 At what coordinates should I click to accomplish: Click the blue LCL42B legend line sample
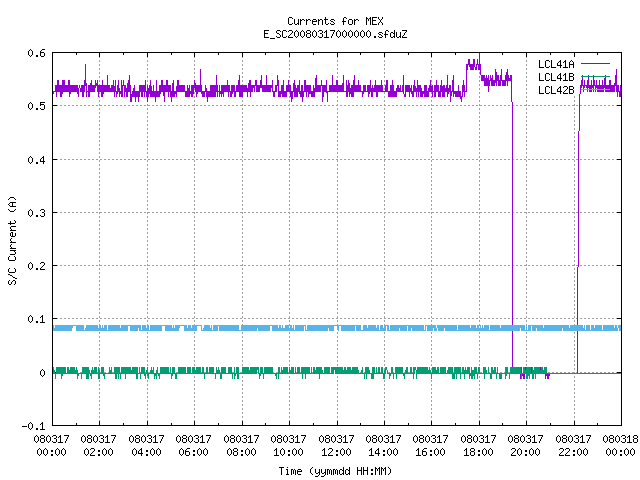click(595, 89)
